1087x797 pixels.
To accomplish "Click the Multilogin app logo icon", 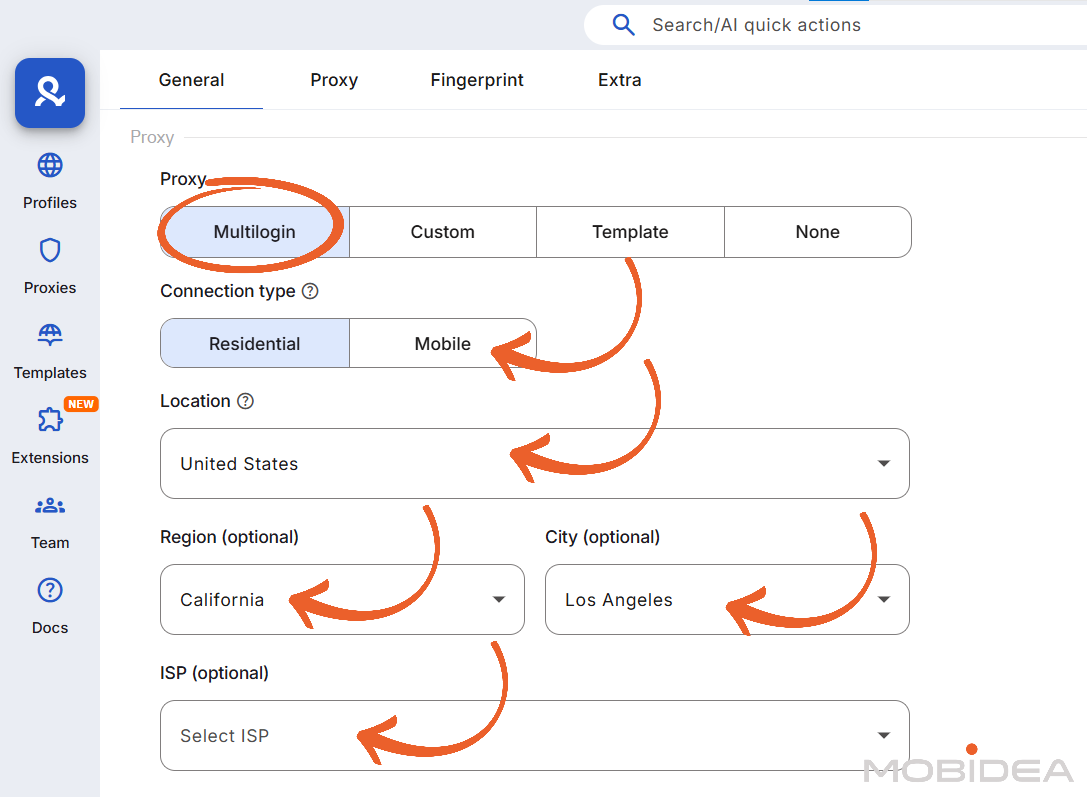I will (50, 93).
